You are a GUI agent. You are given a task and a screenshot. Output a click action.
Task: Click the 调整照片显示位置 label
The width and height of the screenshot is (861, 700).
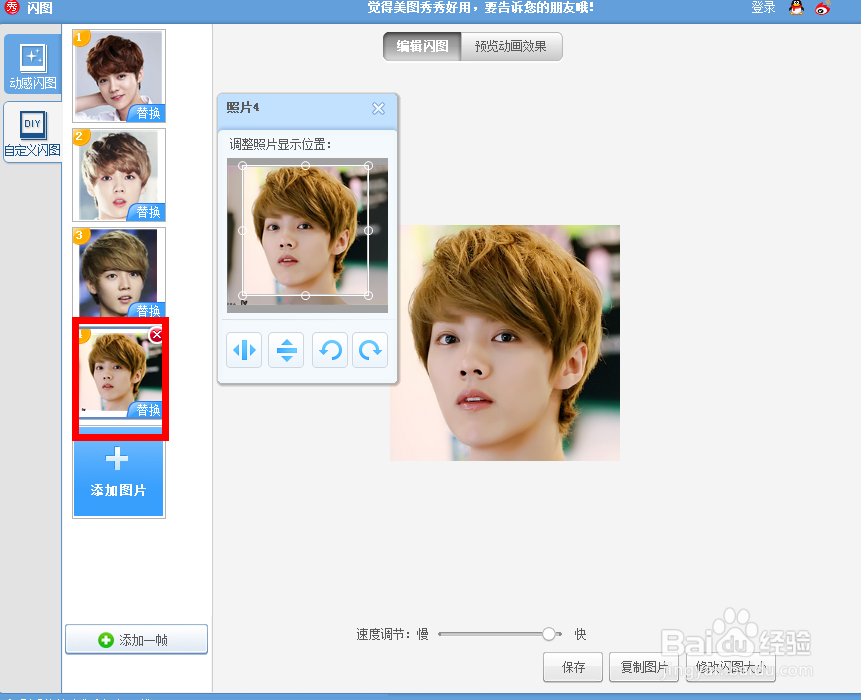click(x=280, y=144)
